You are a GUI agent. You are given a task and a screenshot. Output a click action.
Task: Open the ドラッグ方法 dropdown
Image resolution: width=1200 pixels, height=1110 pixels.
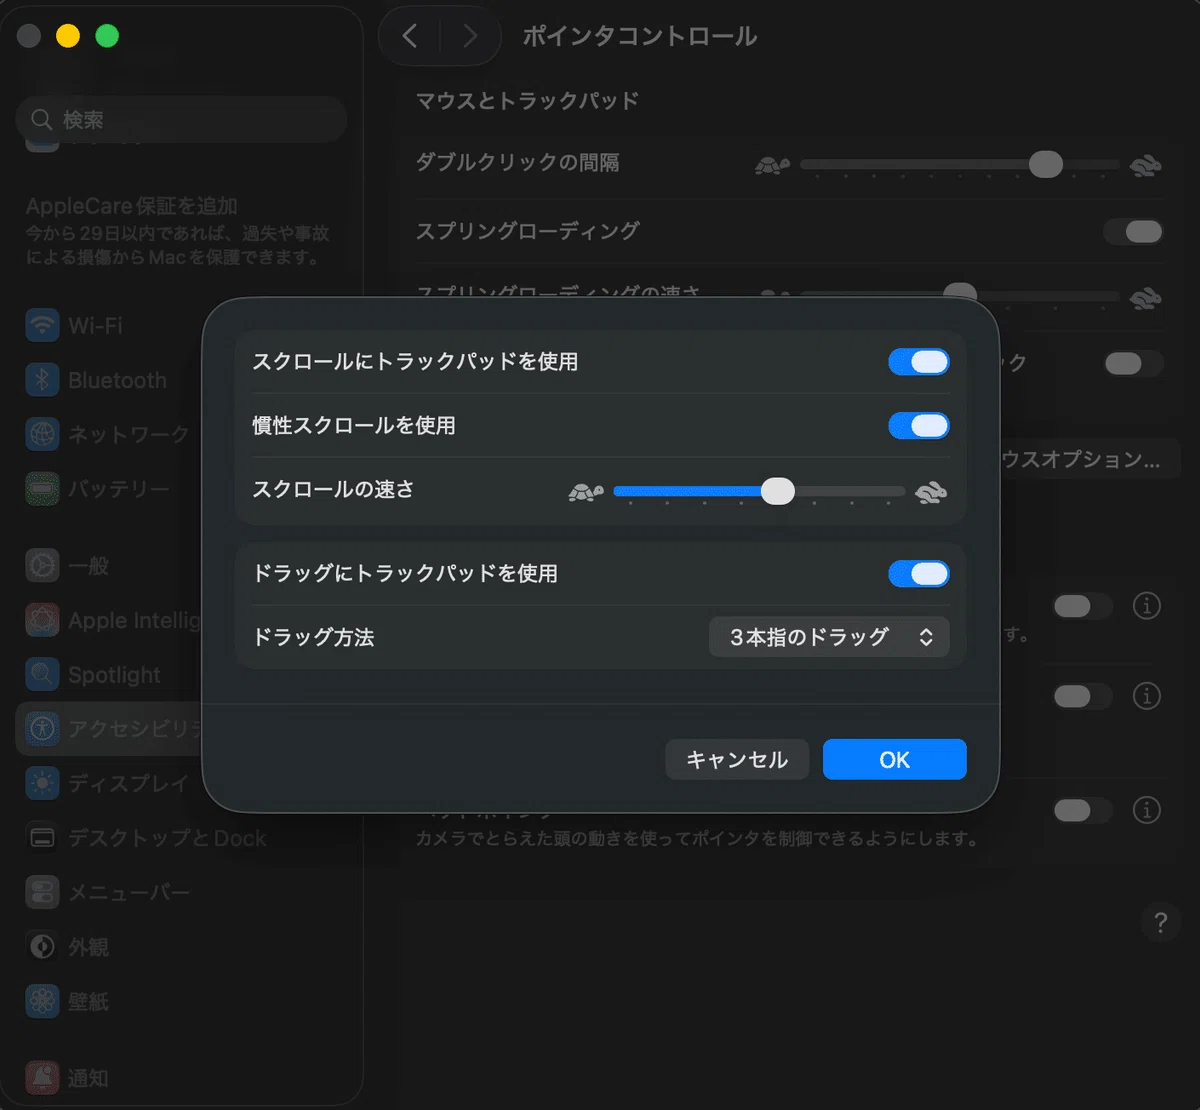point(829,637)
